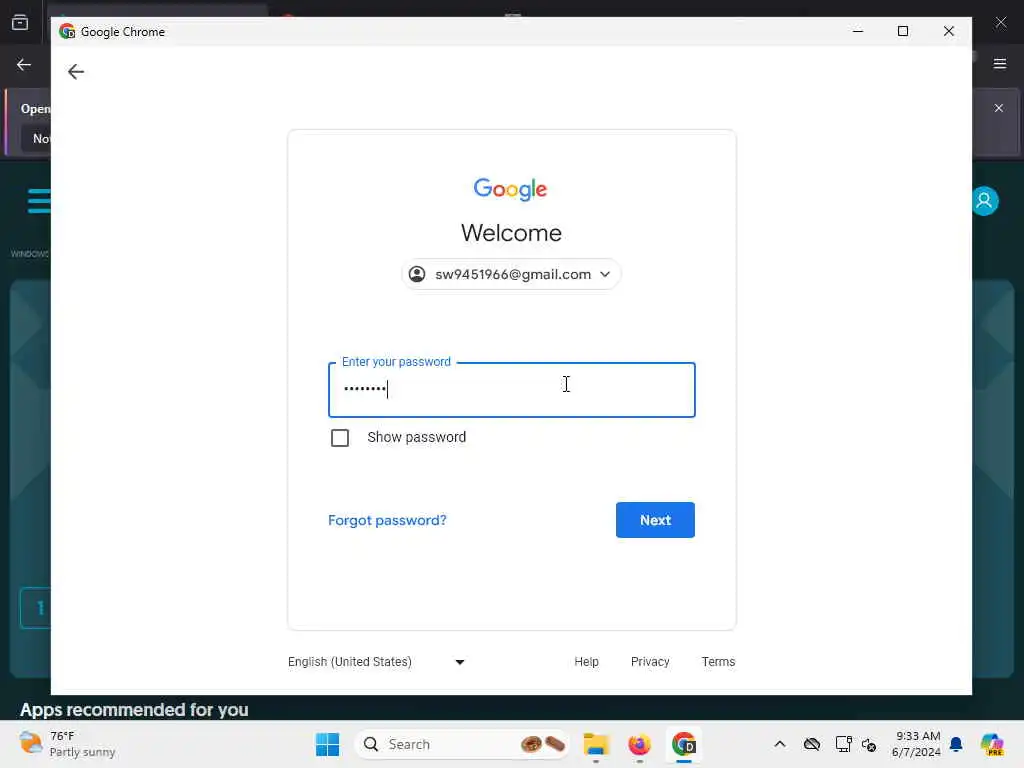1024x768 pixels.
Task: Open the notifications bell in the taskbar
Action: pyautogui.click(x=956, y=744)
